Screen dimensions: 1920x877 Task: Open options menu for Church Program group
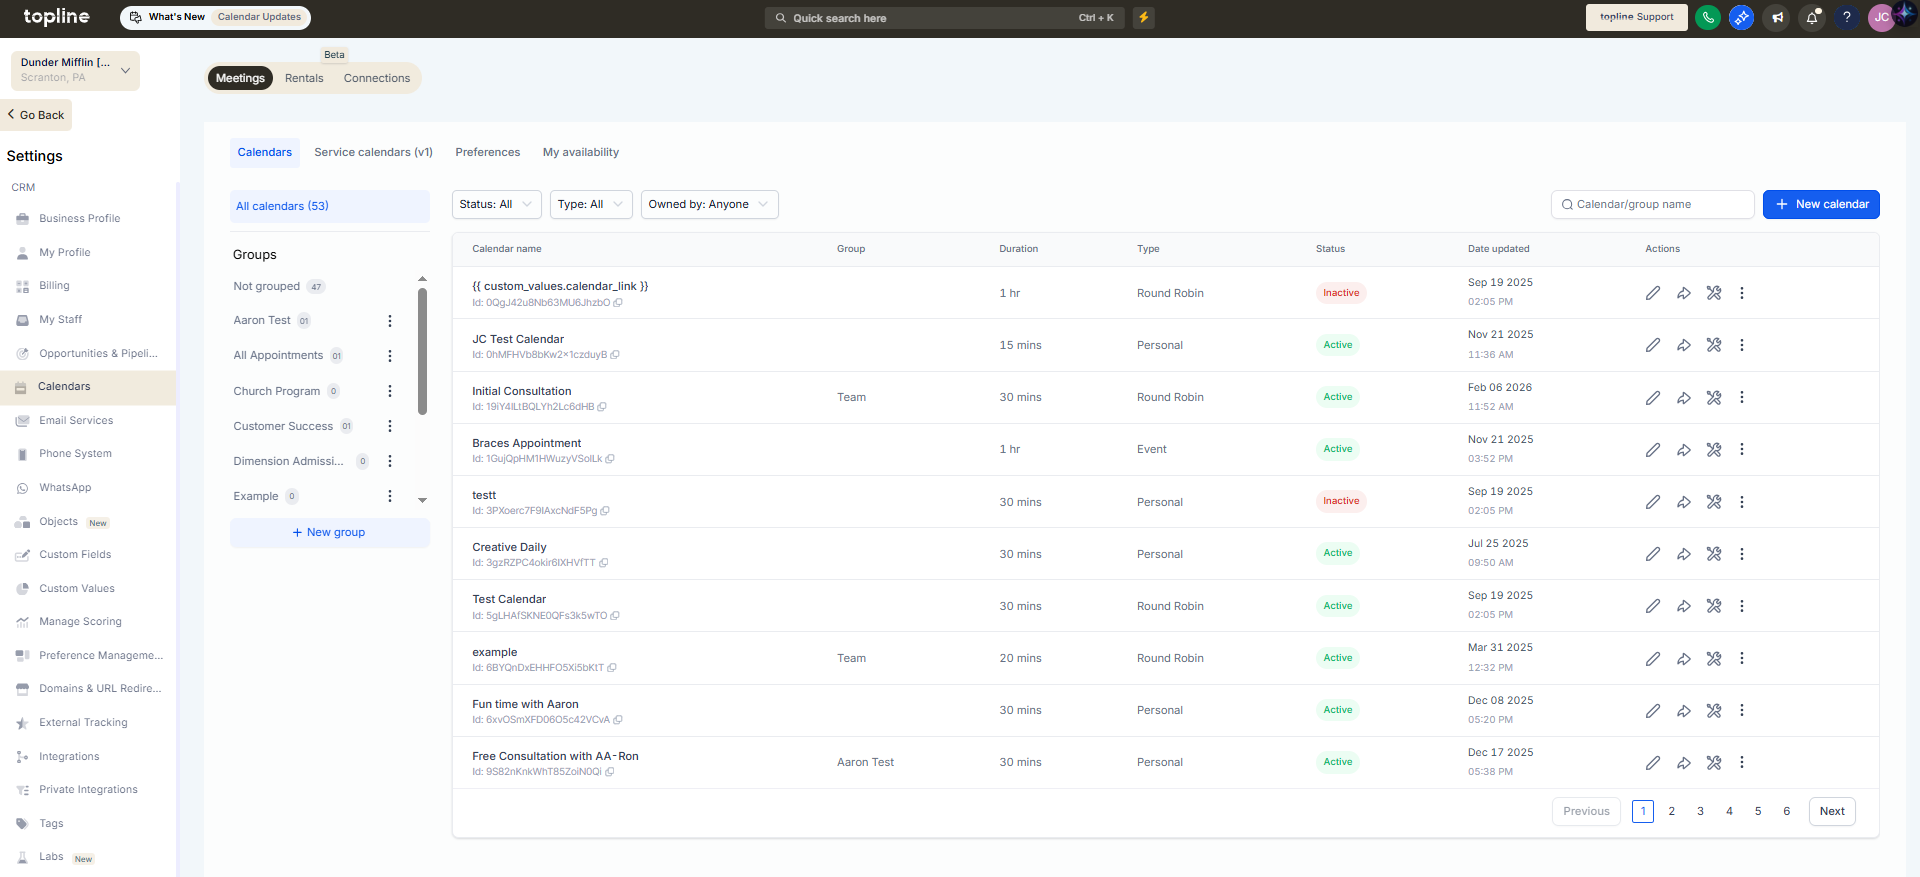pos(390,391)
